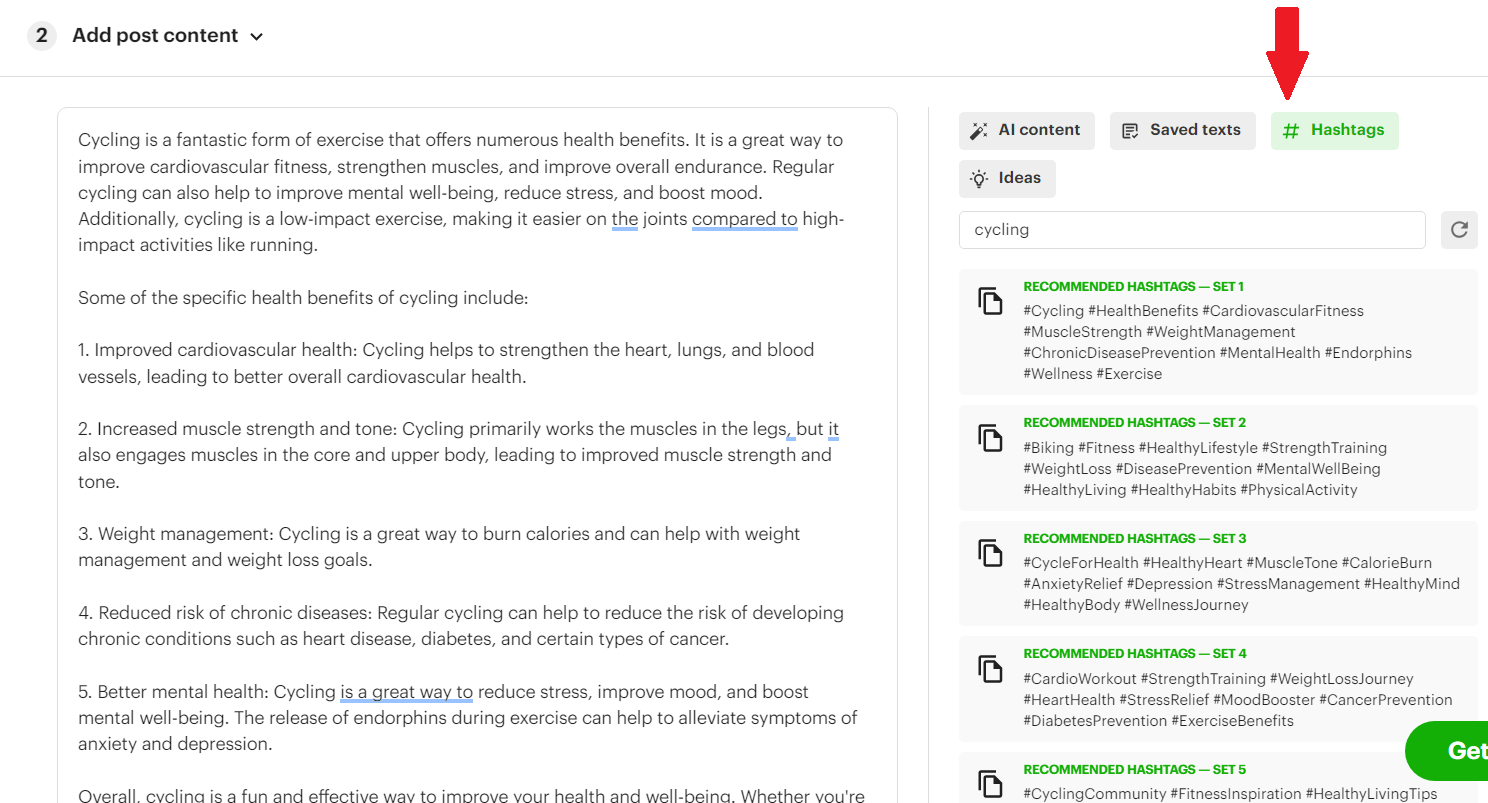Click the Recommended Hashtags — Set 5 heading
The height and width of the screenshot is (803, 1488).
coord(1135,770)
